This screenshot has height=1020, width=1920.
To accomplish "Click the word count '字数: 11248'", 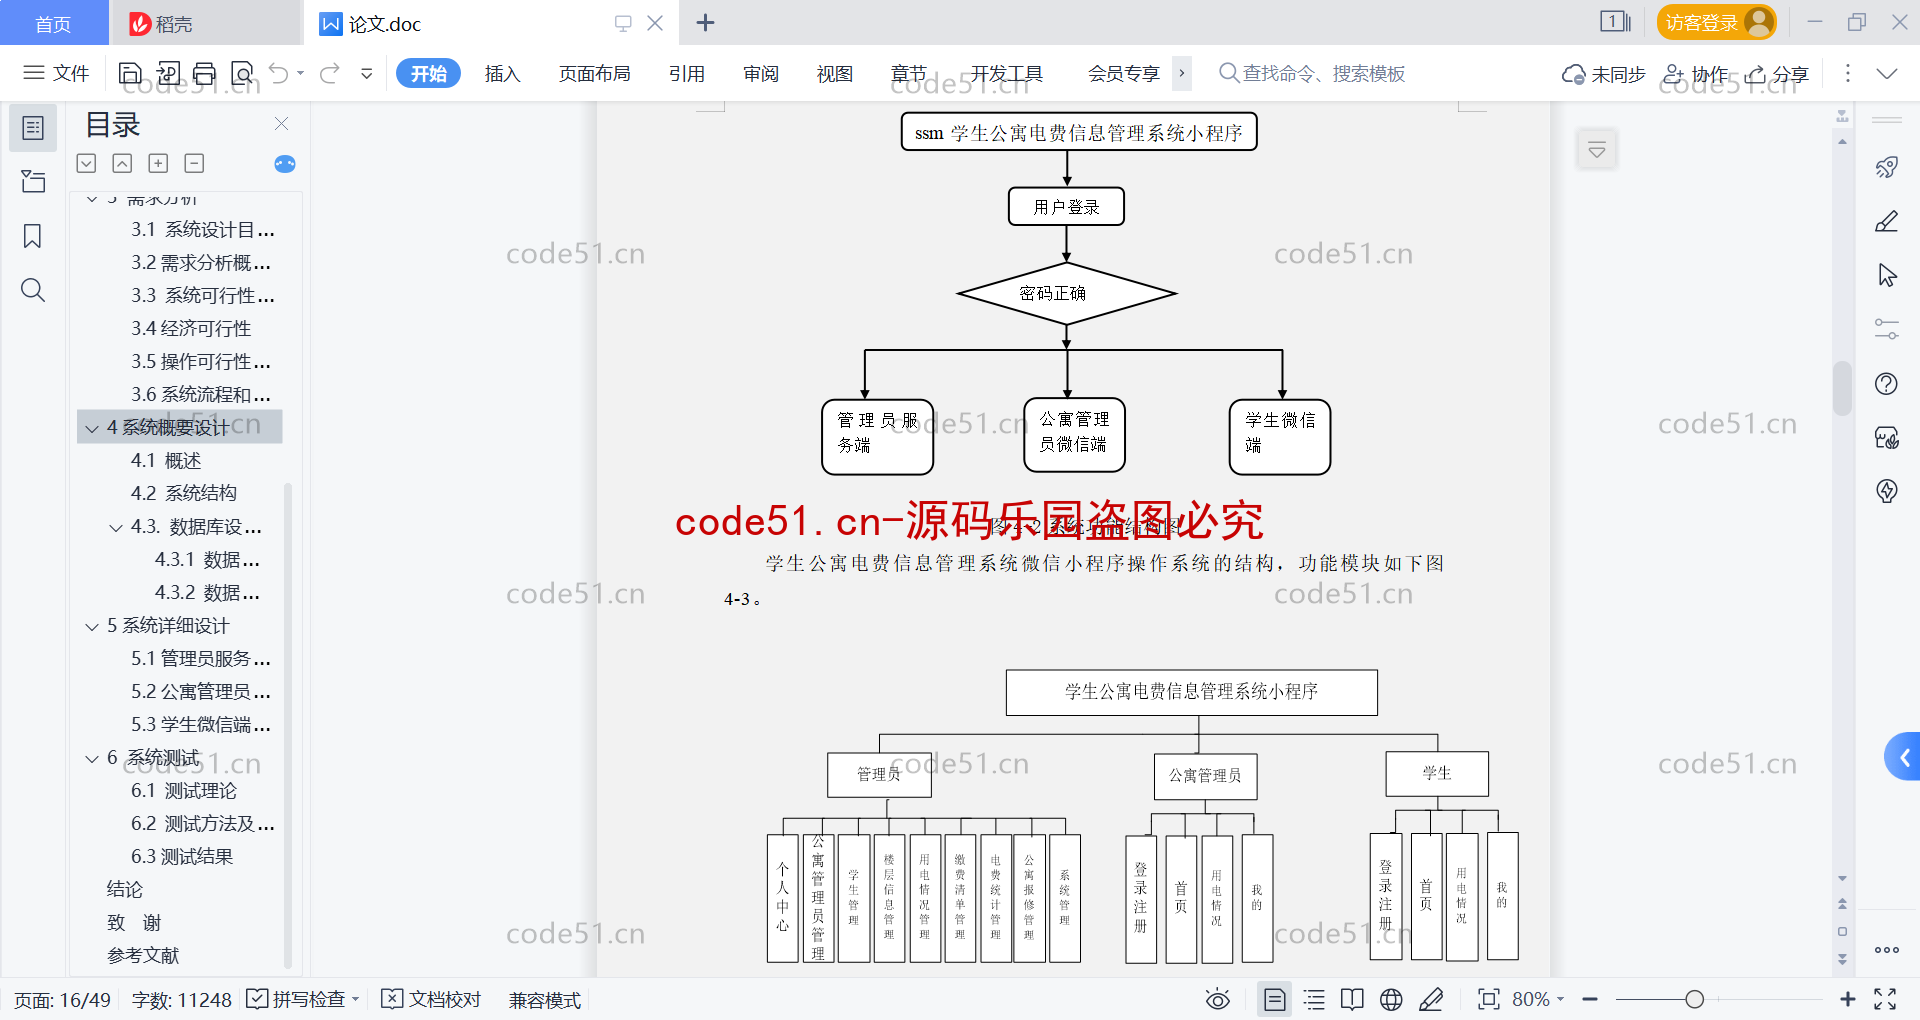I will coord(181,999).
